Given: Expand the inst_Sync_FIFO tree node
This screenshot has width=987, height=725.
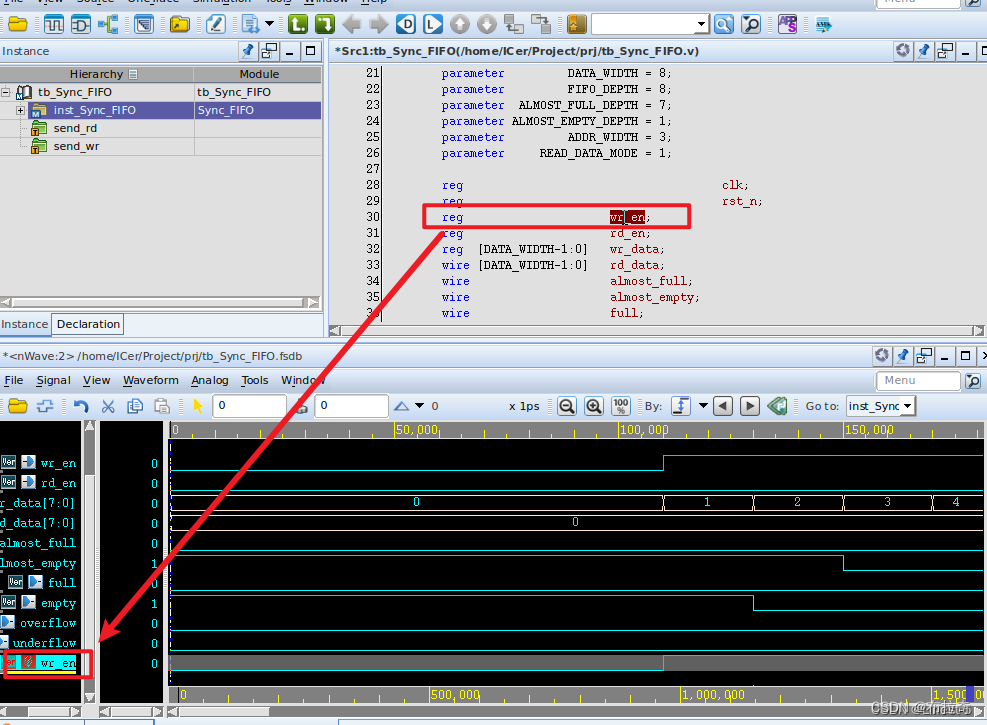Looking at the screenshot, I should (20, 111).
